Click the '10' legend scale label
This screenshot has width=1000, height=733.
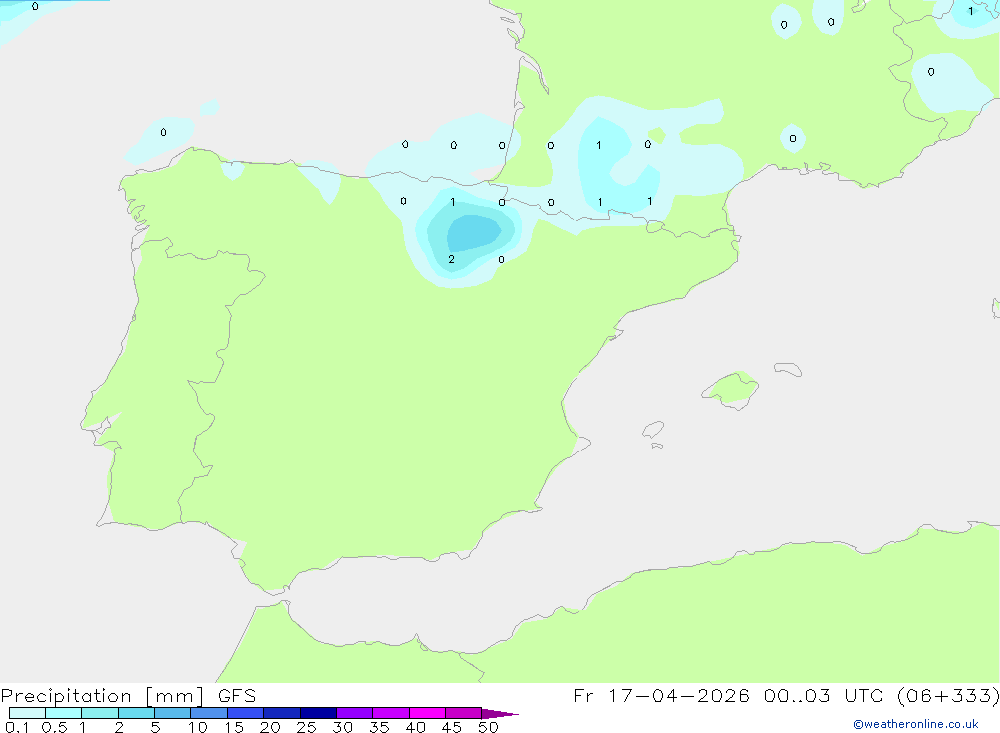(x=198, y=727)
